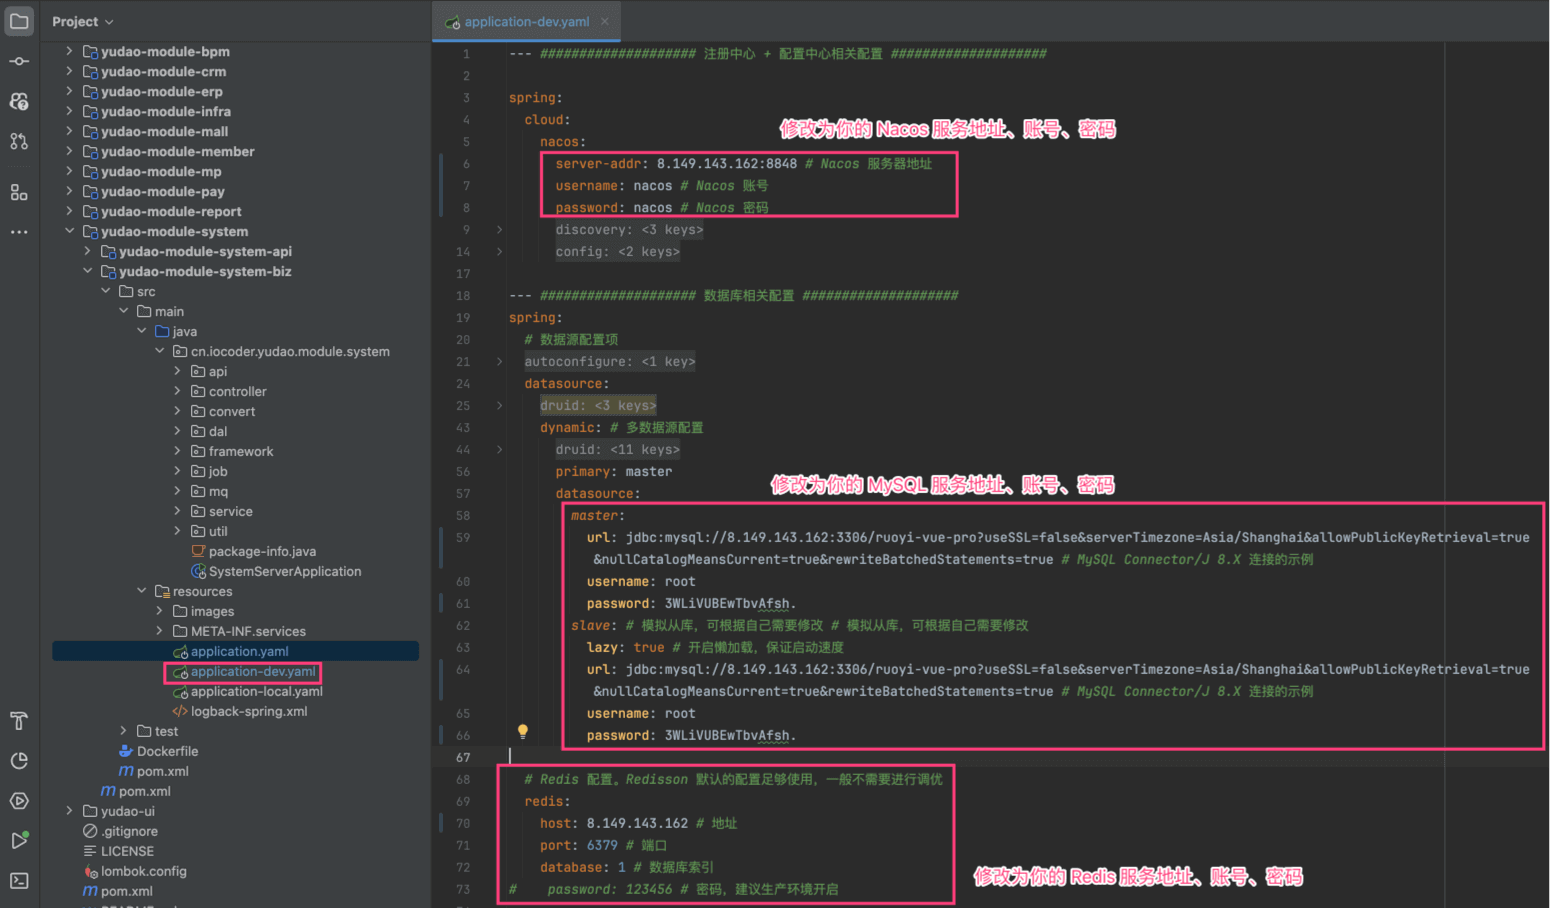The height and width of the screenshot is (908, 1550).
Task: Click the Build hammer icon
Action: point(19,721)
